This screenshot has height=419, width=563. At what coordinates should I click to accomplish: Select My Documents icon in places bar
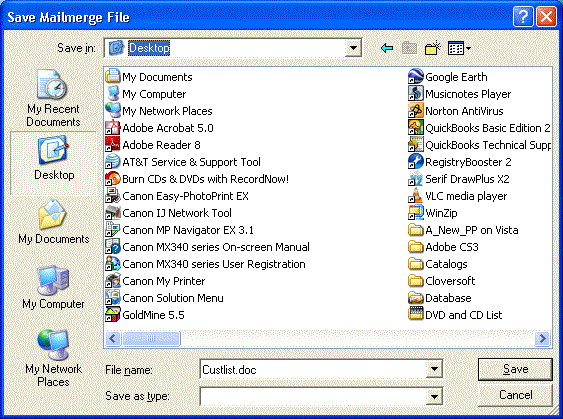pos(53,222)
